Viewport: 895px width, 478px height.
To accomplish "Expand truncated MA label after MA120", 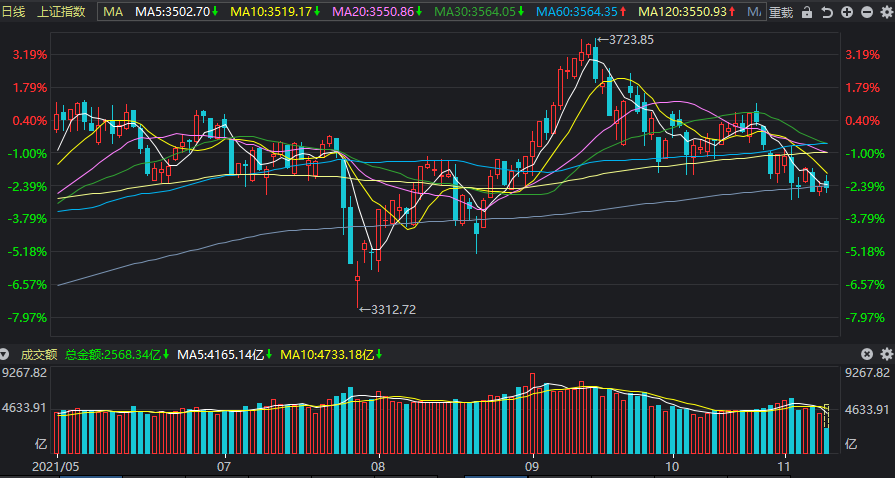I will [x=754, y=11].
